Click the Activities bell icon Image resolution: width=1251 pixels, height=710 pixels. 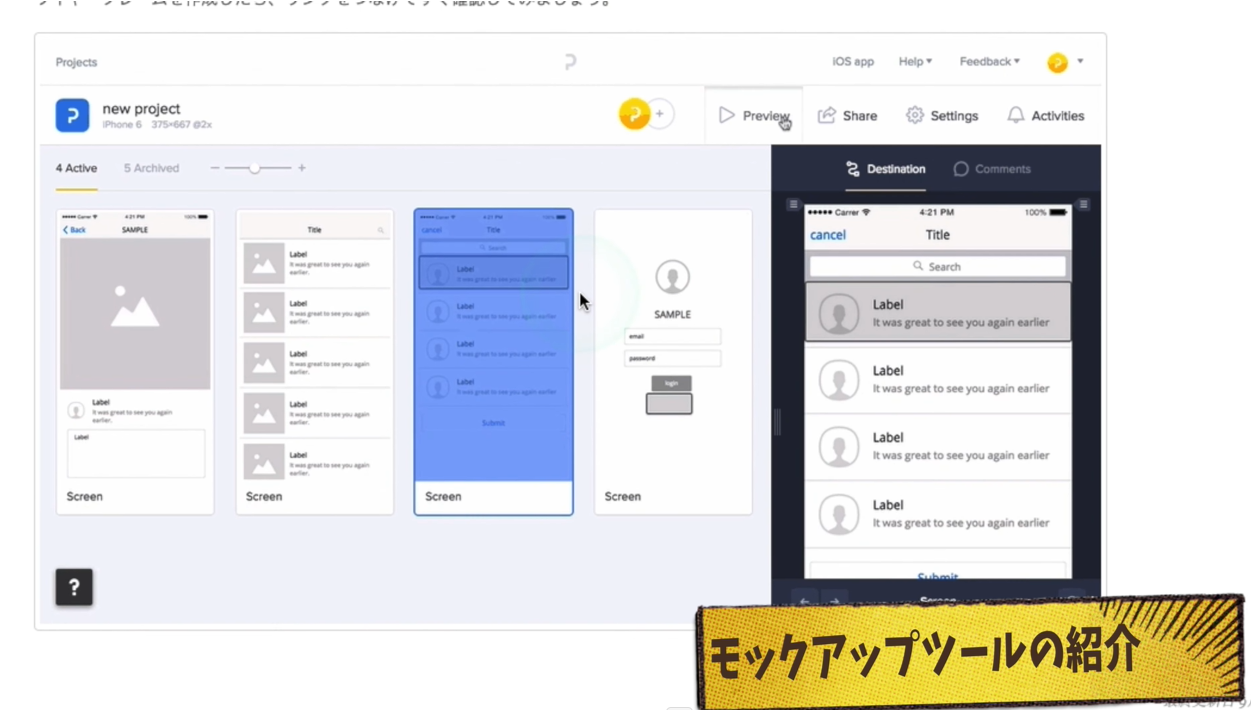tap(1016, 115)
